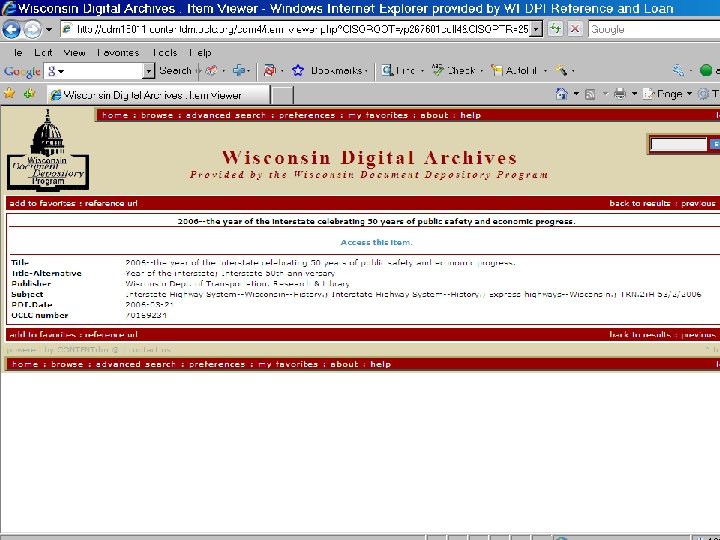Click the PDF-Date value 2006-06-21

tap(149, 305)
